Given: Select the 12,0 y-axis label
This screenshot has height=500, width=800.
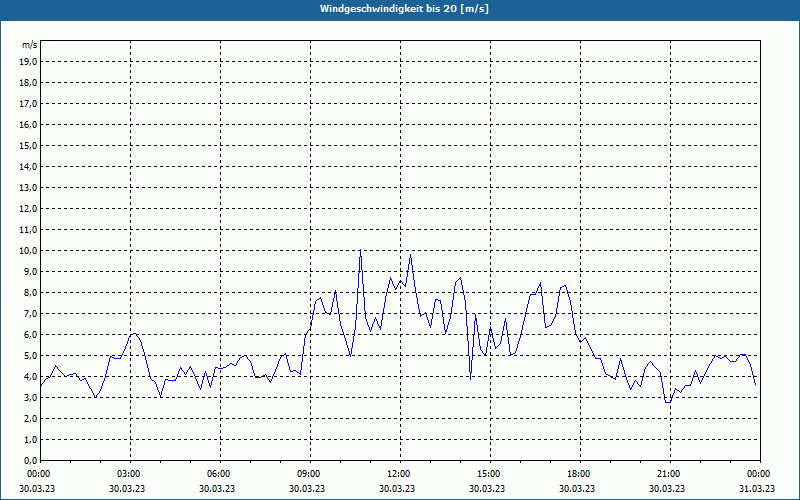Looking at the screenshot, I should pyautogui.click(x=29, y=209).
